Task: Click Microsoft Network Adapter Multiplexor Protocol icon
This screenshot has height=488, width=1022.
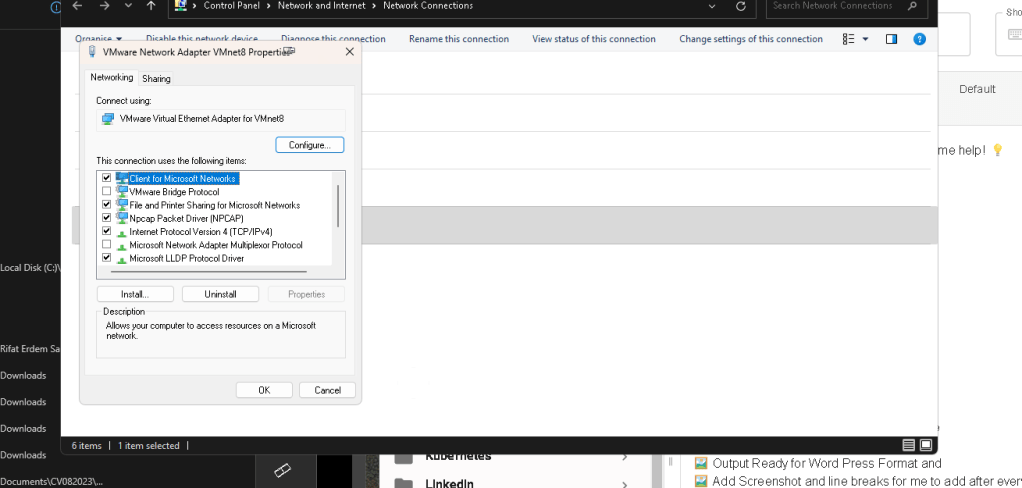Action: coord(122,246)
